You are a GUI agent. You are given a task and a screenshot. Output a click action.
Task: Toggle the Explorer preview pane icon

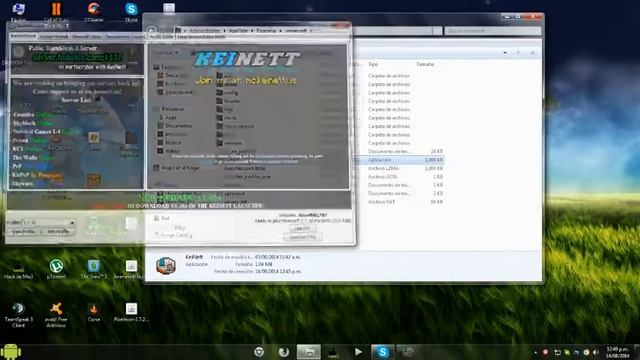tap(518, 53)
